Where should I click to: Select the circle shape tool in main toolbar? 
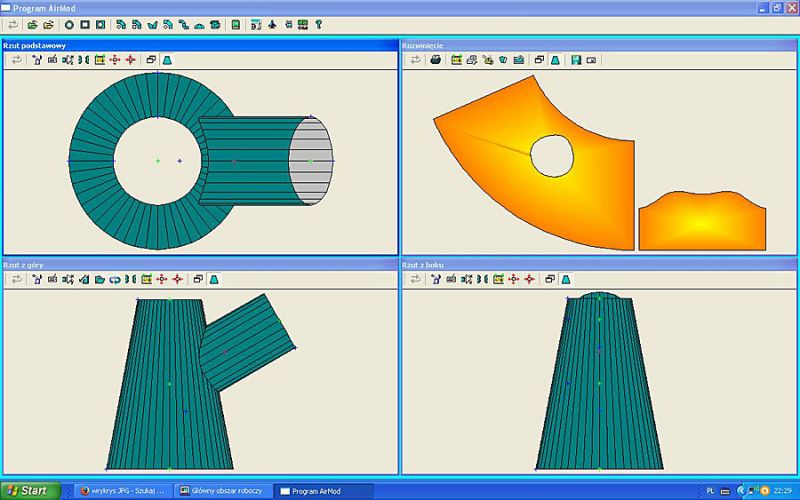coord(70,24)
